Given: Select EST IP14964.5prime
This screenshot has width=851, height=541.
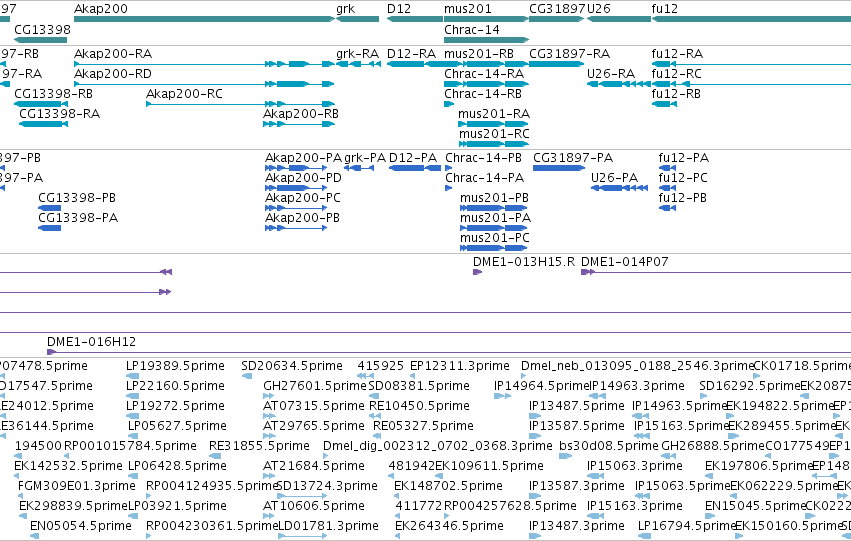Looking at the screenshot, I should click(x=503, y=396).
